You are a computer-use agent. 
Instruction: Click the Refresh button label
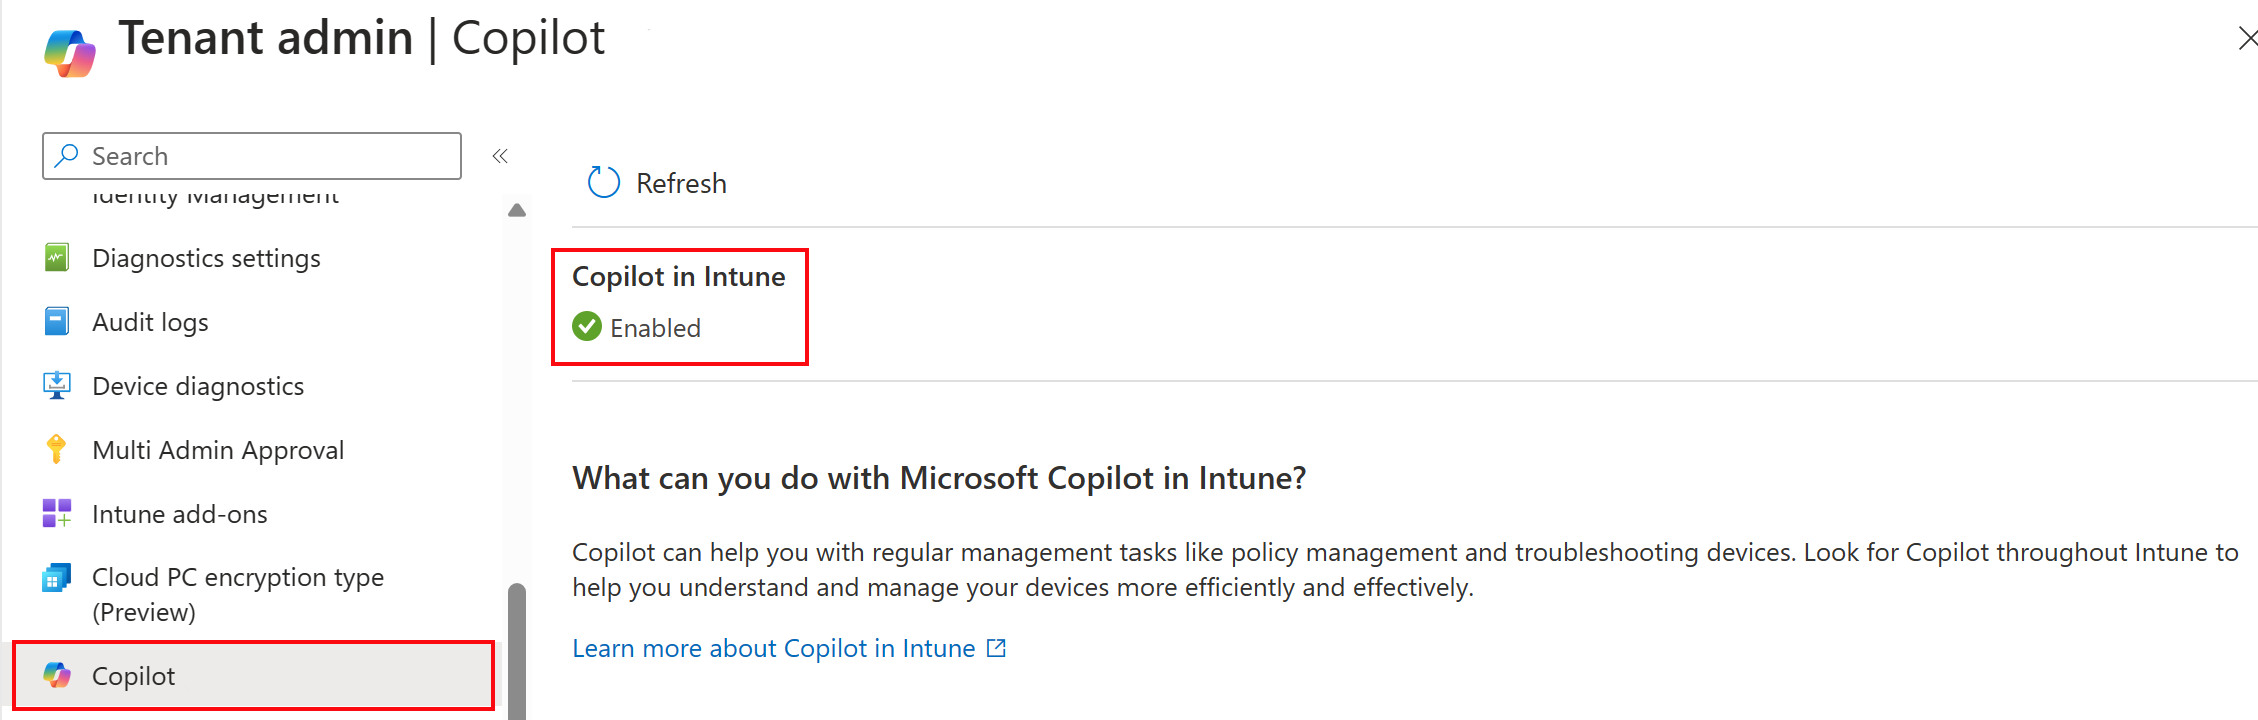point(681,183)
